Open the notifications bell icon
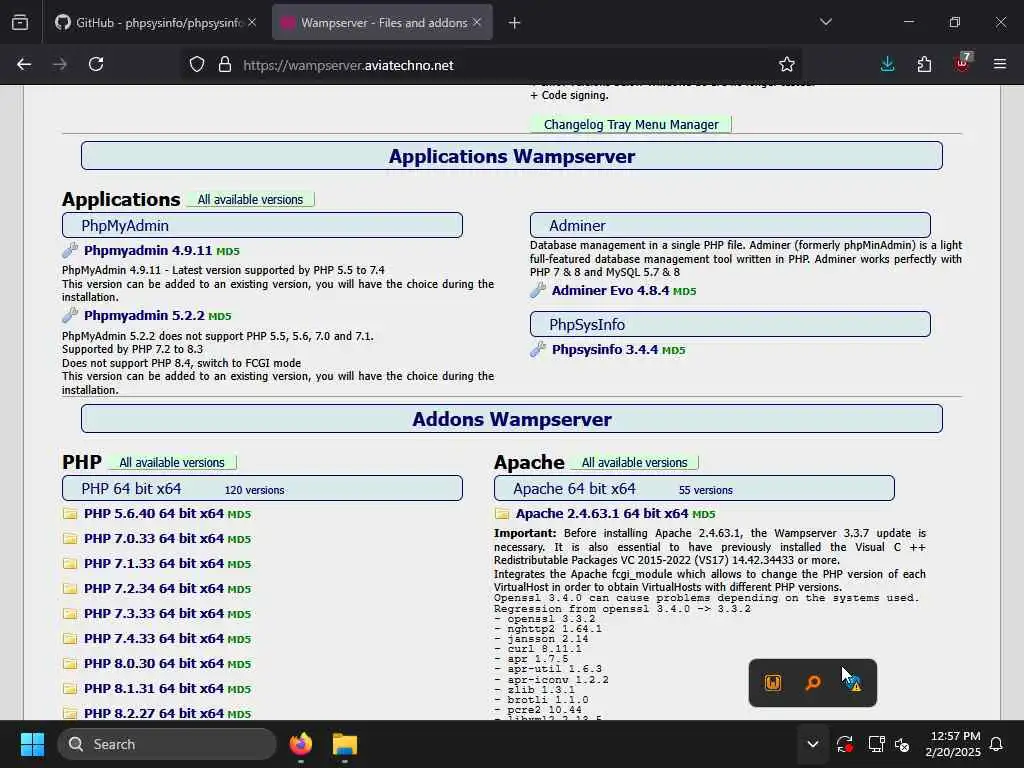The width and height of the screenshot is (1024, 768). point(997,744)
